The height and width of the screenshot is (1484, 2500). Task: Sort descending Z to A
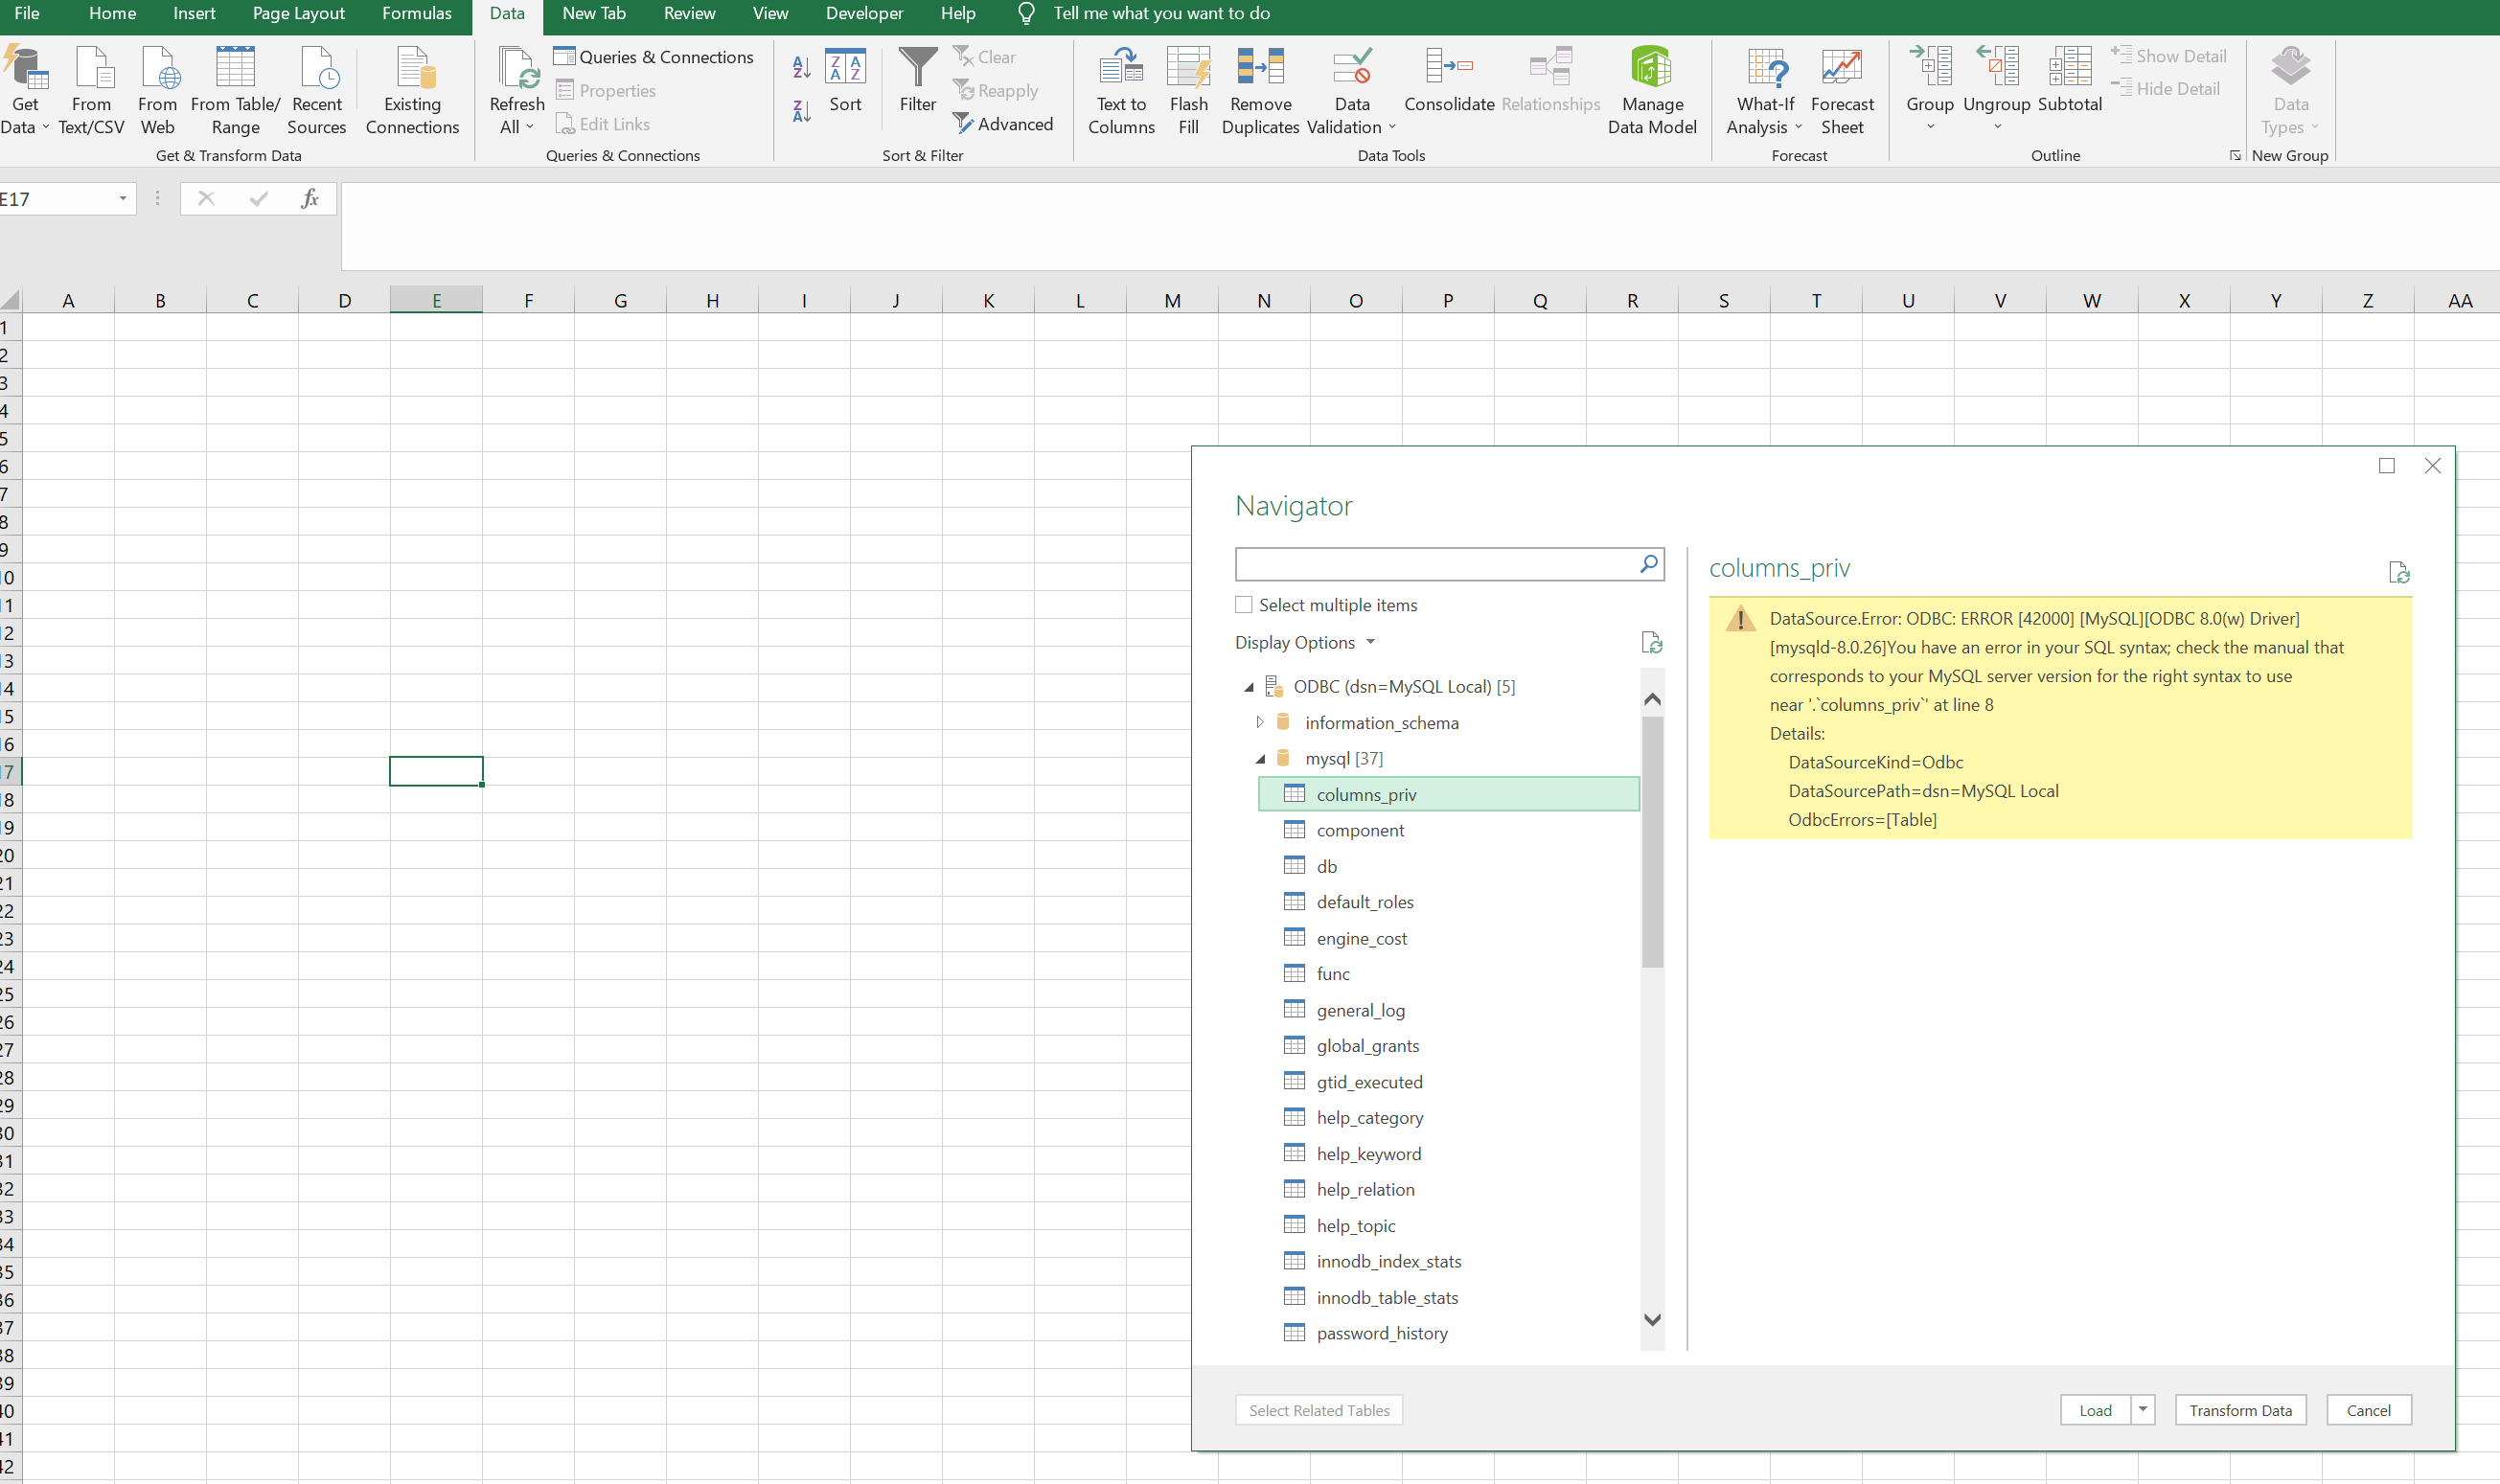point(801,111)
